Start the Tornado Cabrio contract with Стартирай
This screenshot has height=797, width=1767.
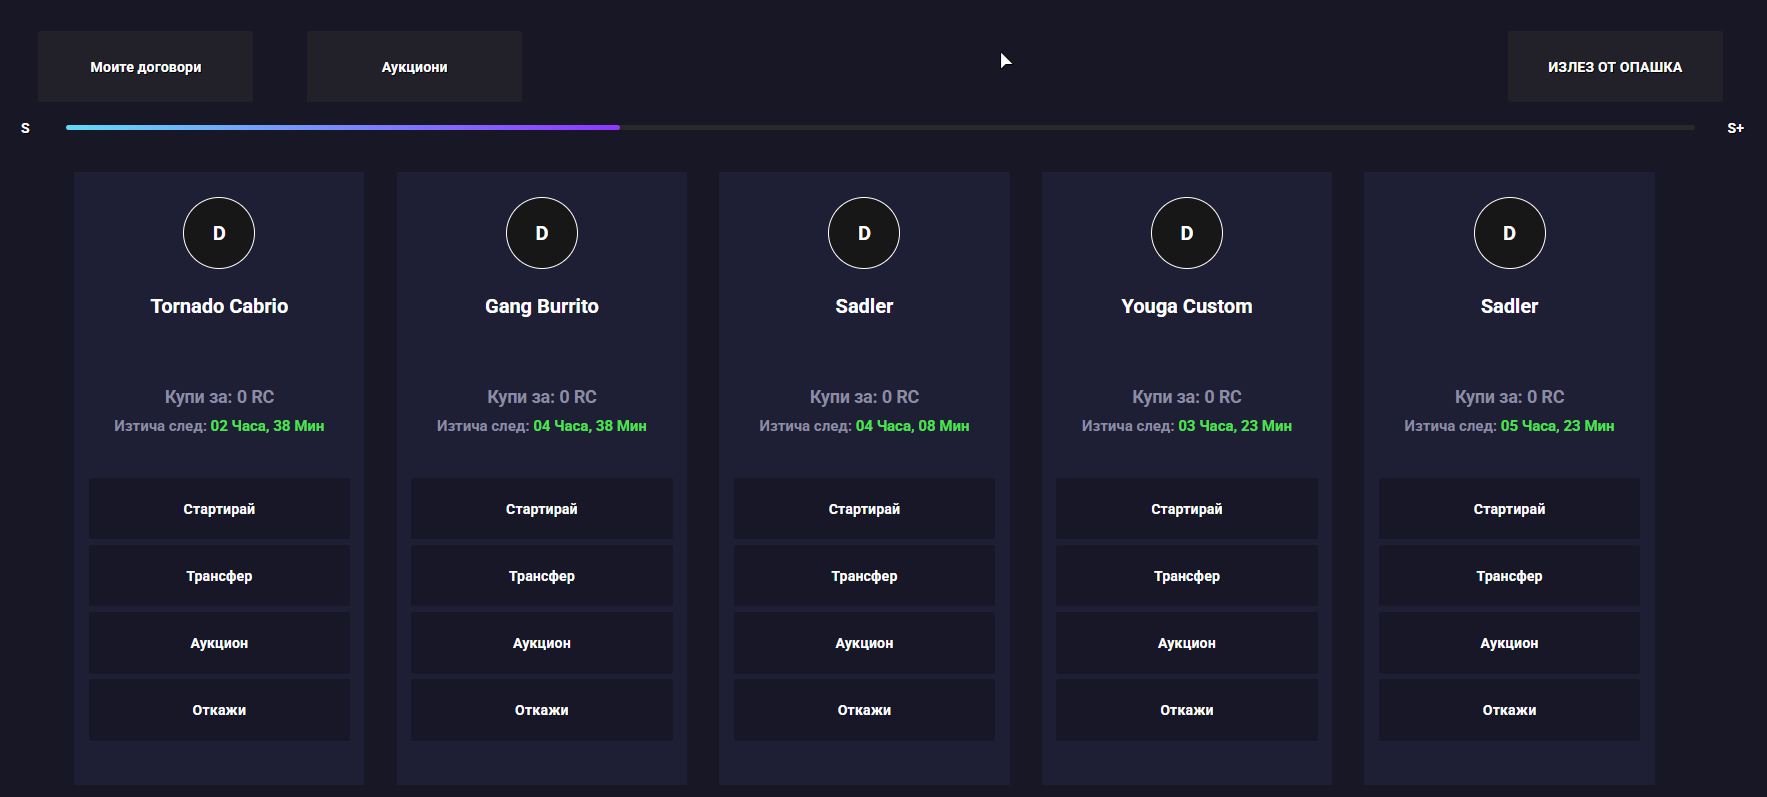click(219, 509)
